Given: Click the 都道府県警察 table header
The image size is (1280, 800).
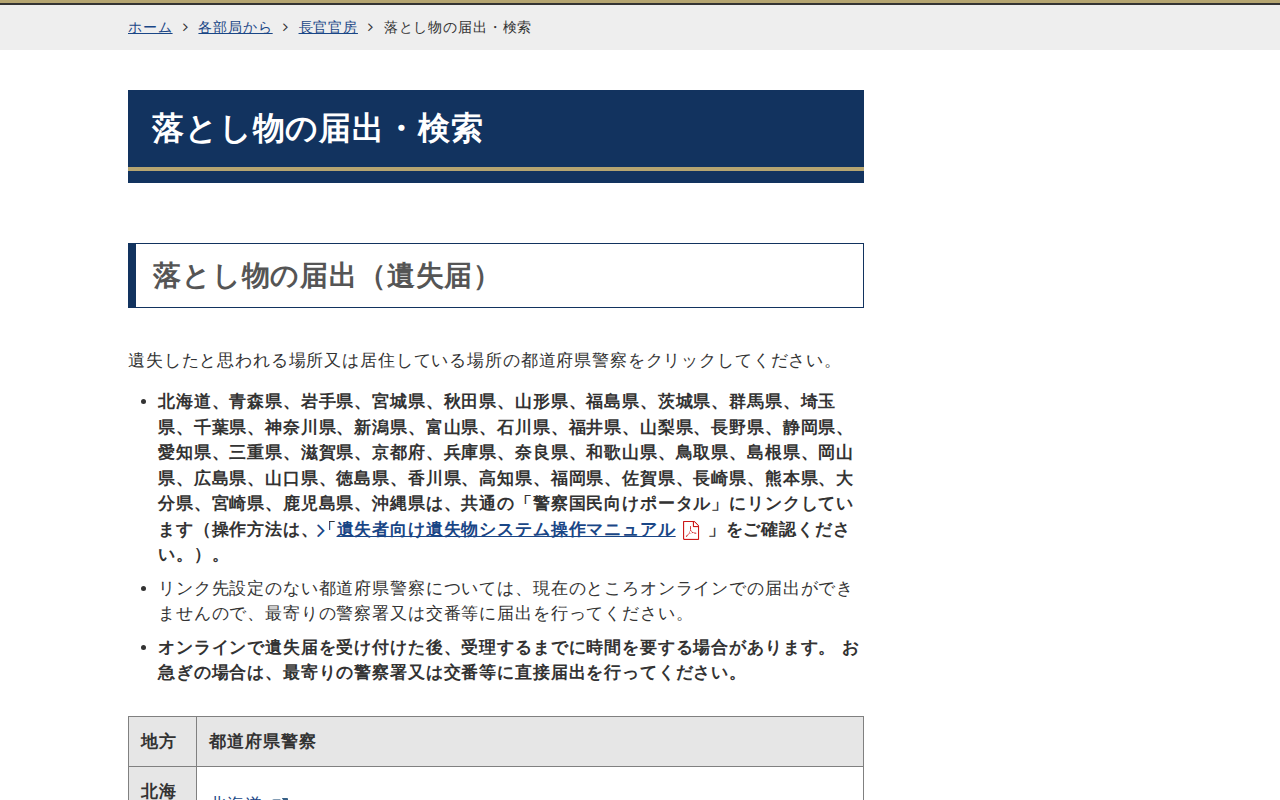Looking at the screenshot, I should (x=530, y=742).
